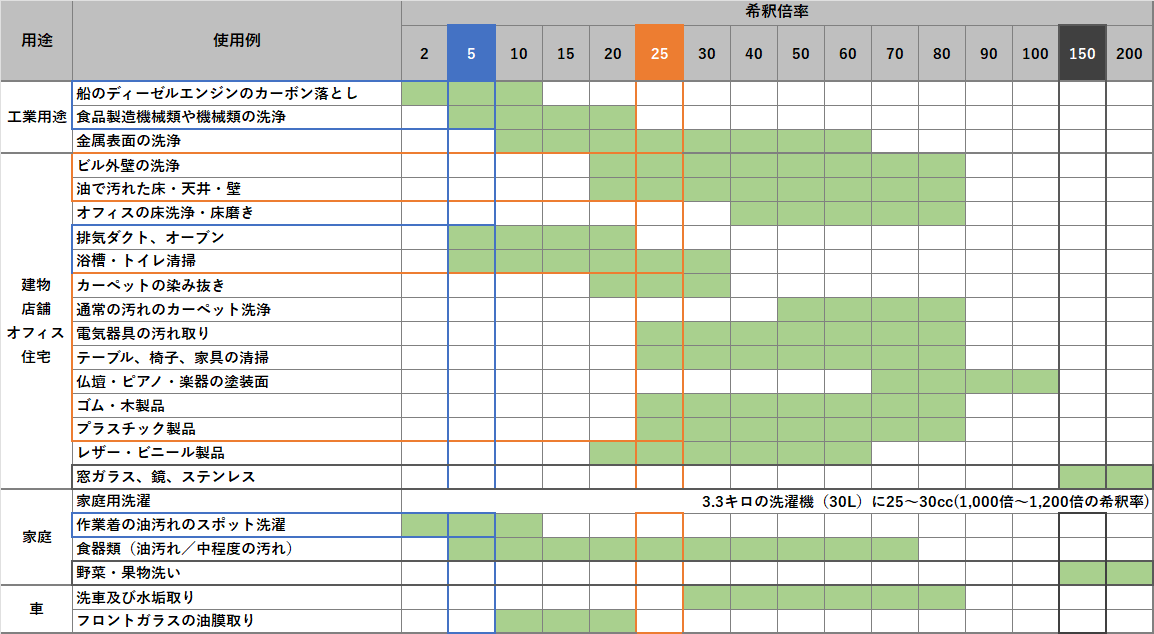Click the 野菜・果物洗い row label
This screenshot has width=1154, height=634.
[129, 573]
